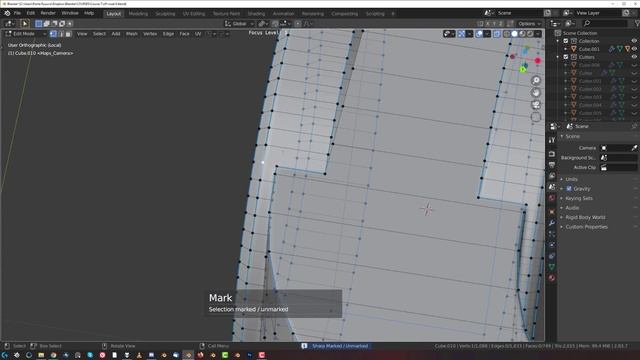Hide Cutters collection via eye icon
The height and width of the screenshot is (360, 640).
(634, 57)
